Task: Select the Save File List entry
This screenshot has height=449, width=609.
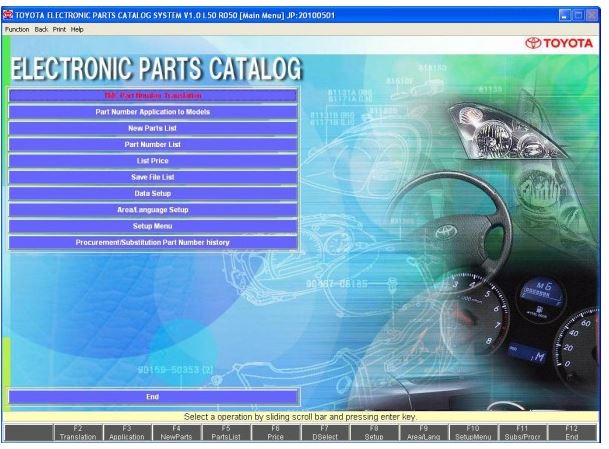Action: [x=153, y=176]
